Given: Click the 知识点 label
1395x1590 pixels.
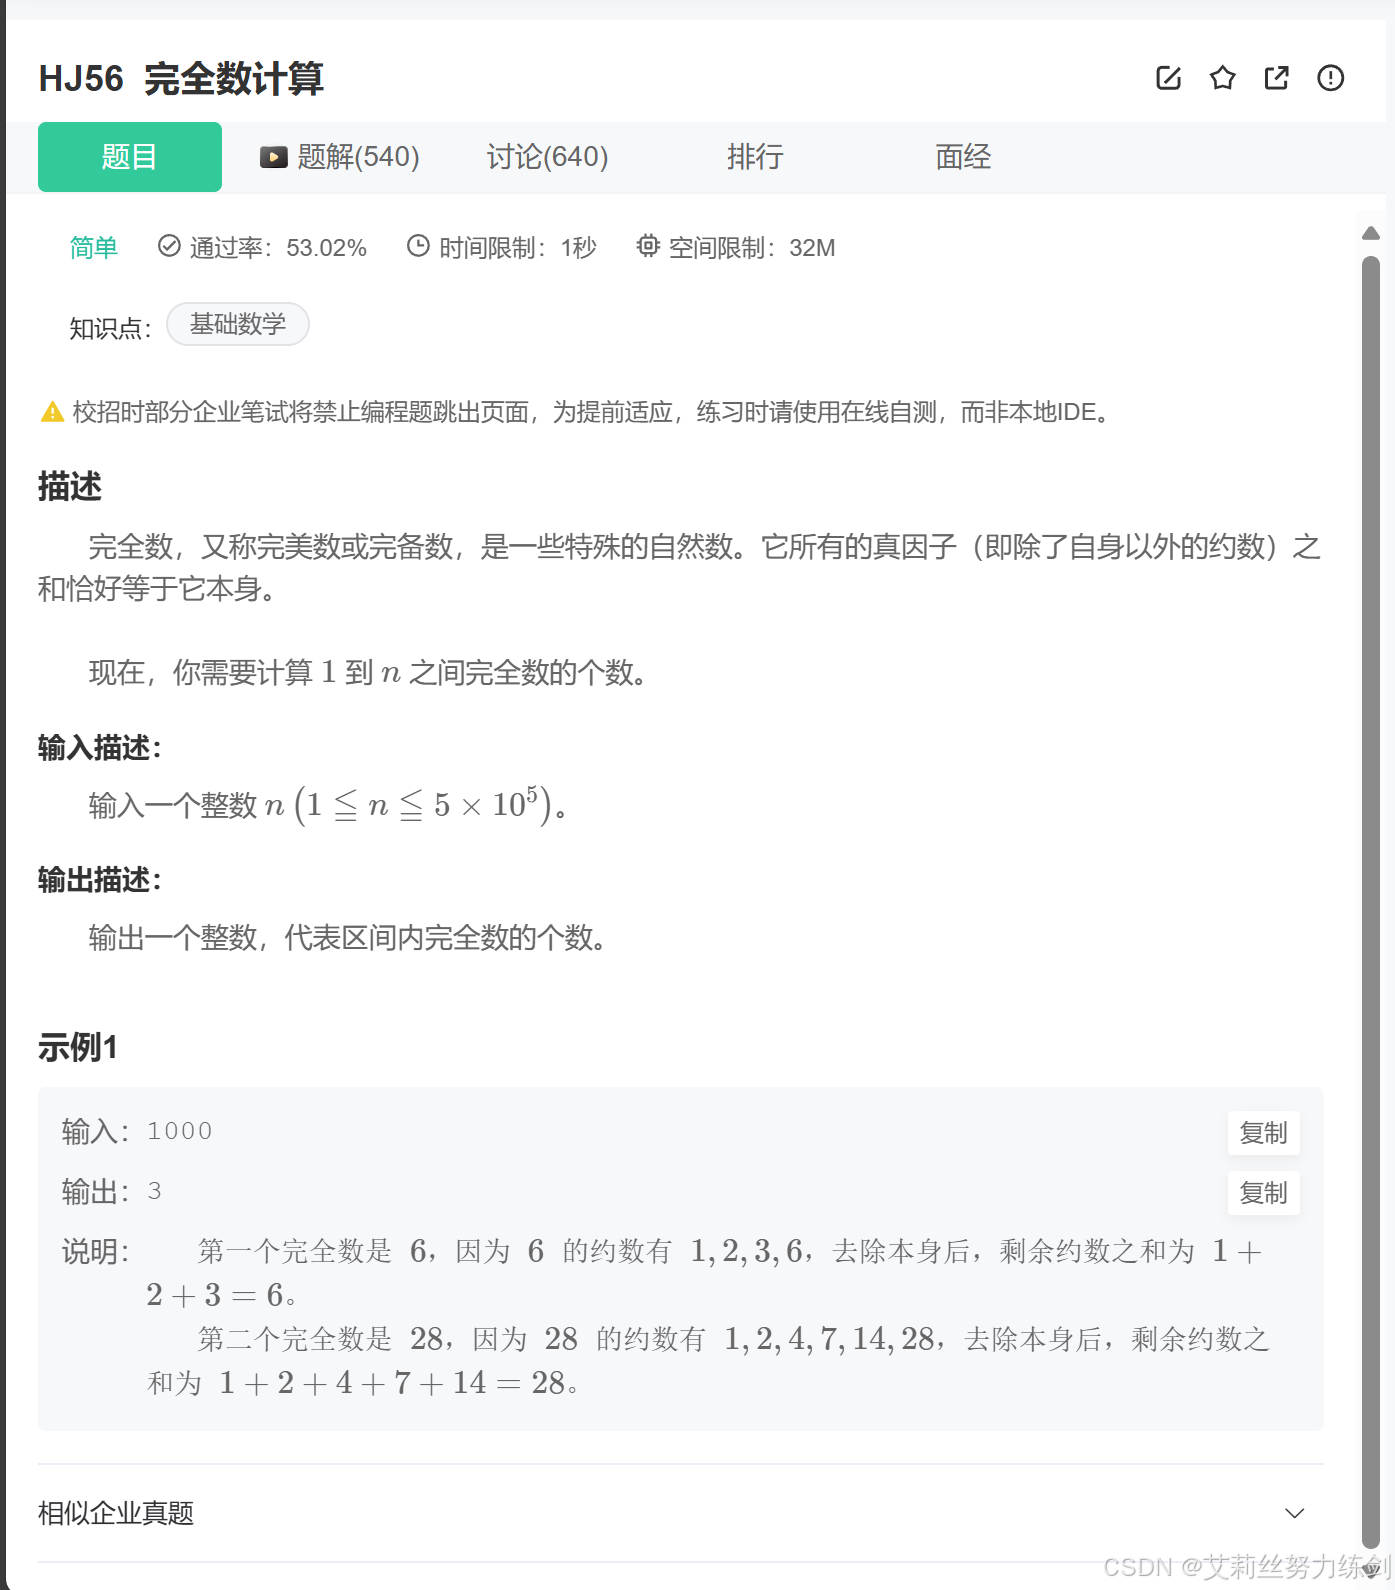Looking at the screenshot, I should point(110,328).
